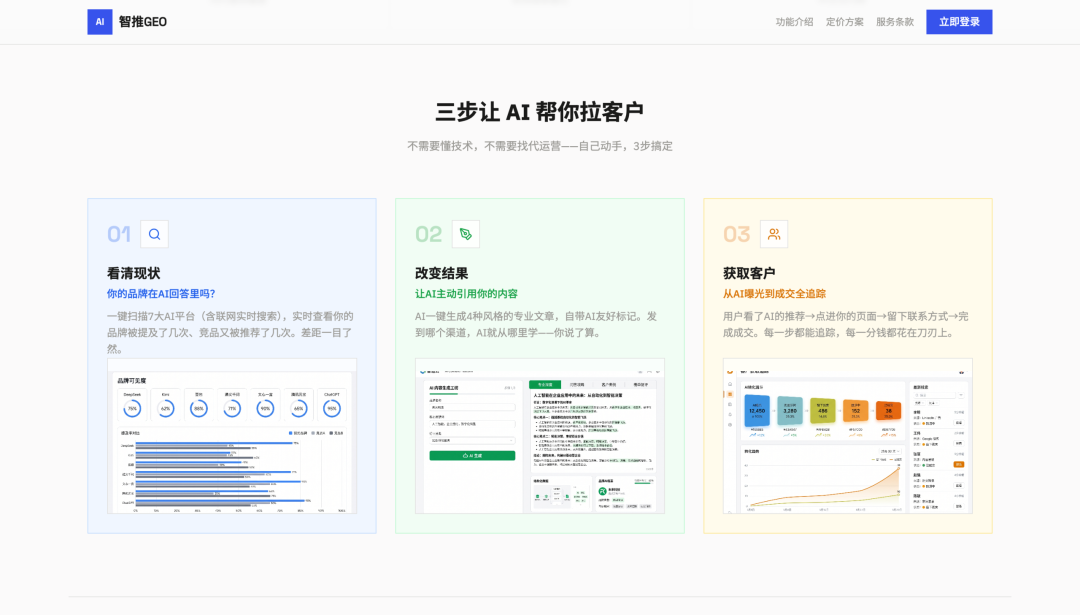Open the 功能介绍 navigation link
Screen dimensions: 1080x615
[x=794, y=22]
